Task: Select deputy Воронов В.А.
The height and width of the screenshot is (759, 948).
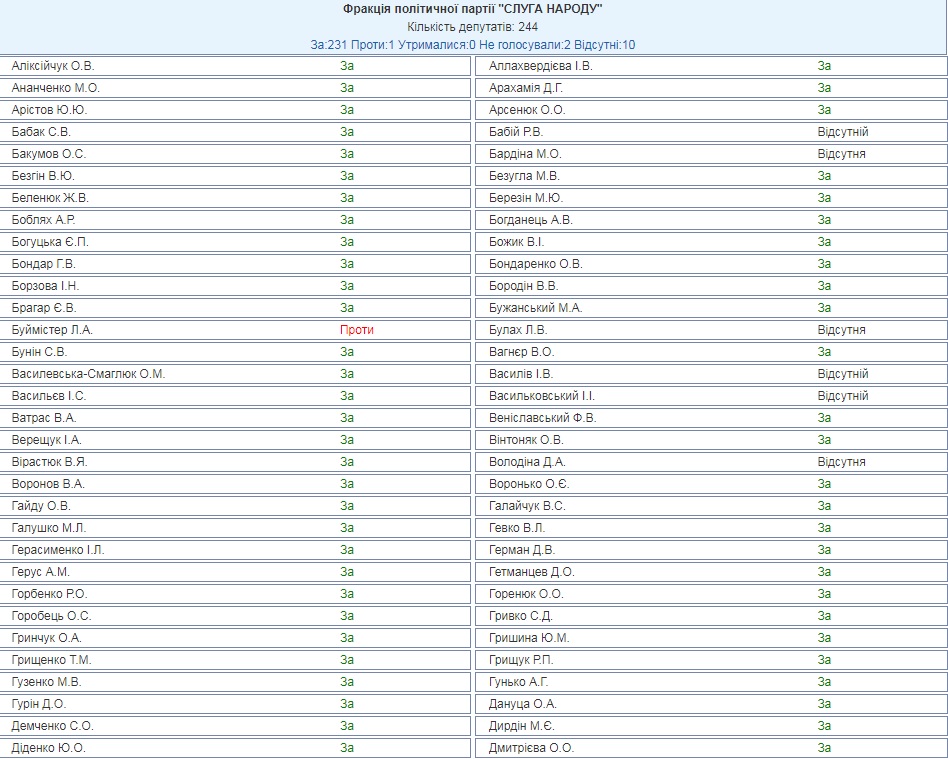Action: click(48, 484)
